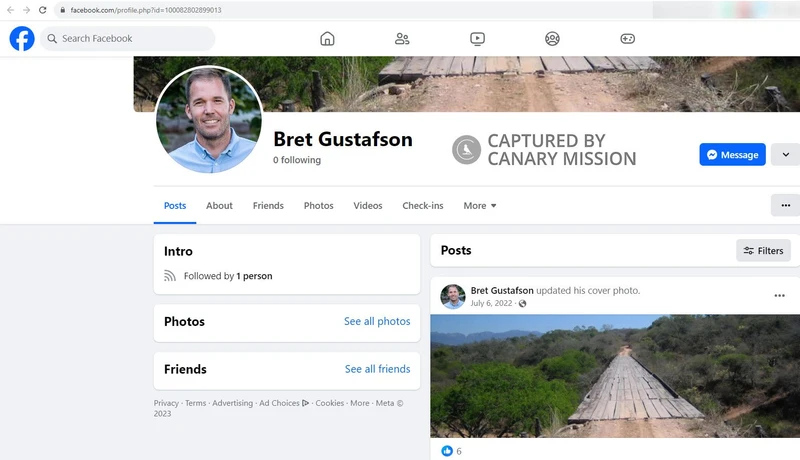Click into the Search Facebook field
This screenshot has width=800, height=460.
(x=128, y=38)
